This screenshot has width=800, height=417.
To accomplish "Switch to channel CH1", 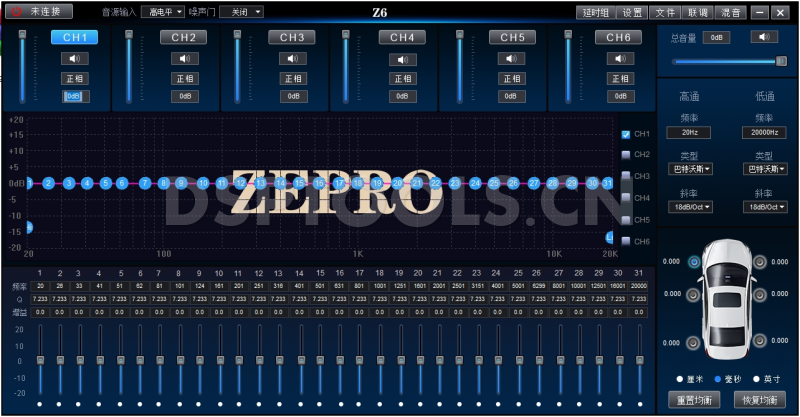I will (74, 37).
